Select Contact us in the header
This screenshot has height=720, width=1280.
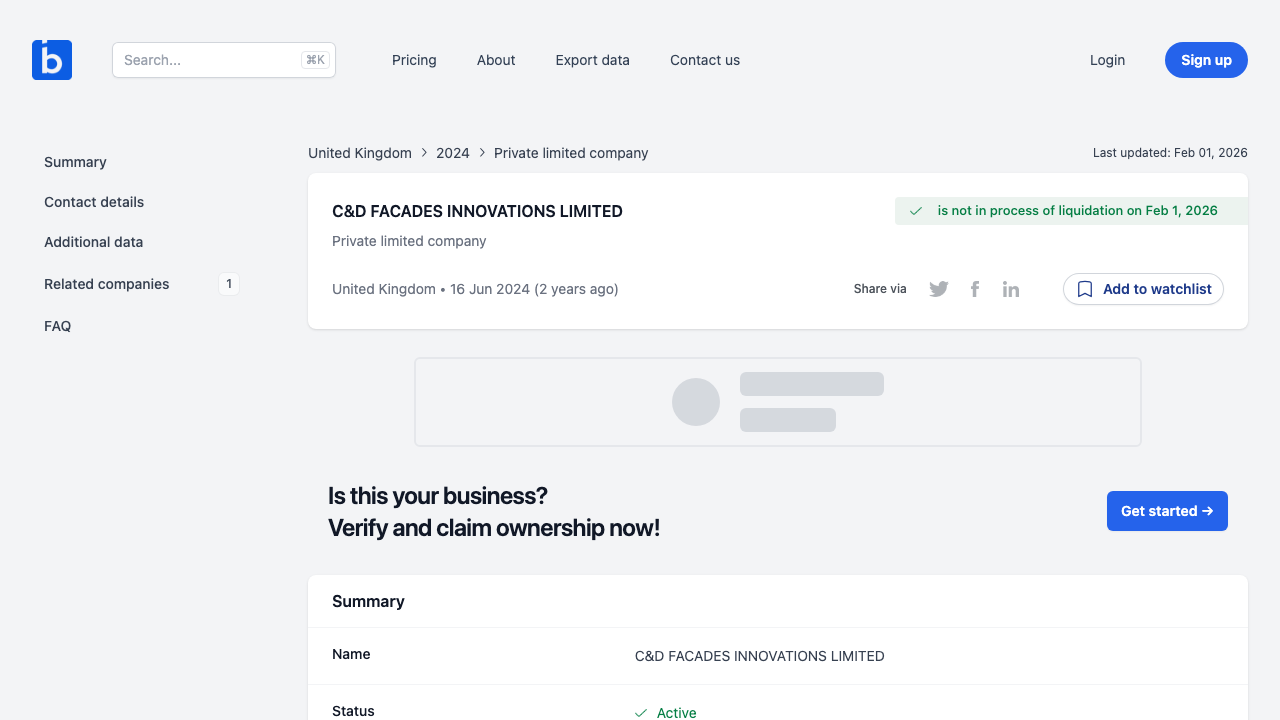click(705, 60)
